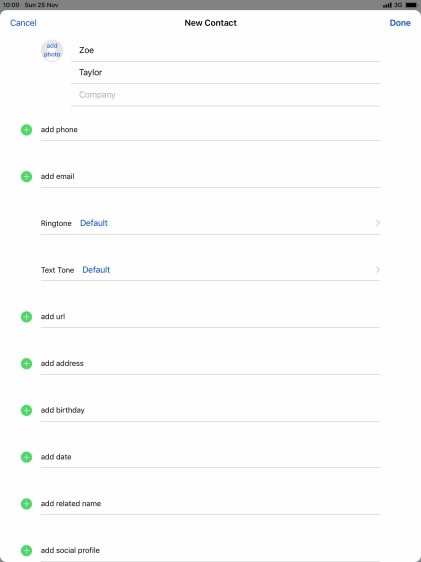Select the Company text field
This screenshot has width=421, height=562.
click(x=225, y=95)
